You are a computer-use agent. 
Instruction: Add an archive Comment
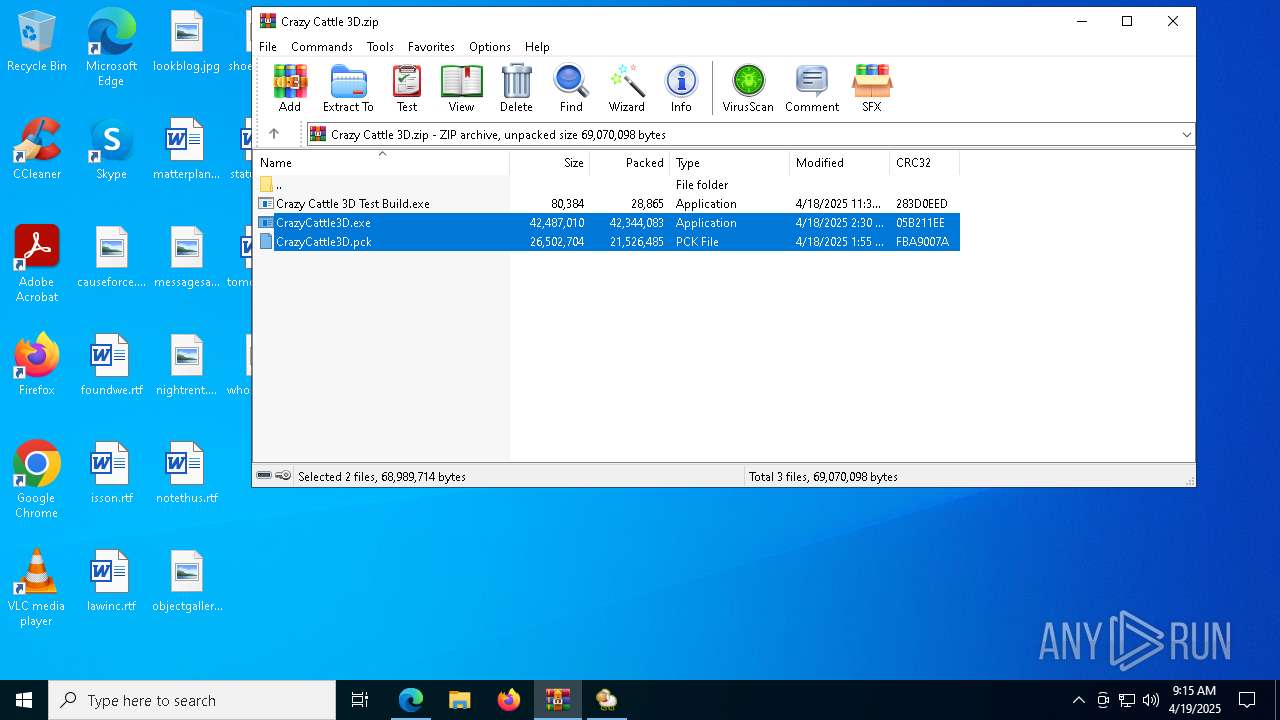tap(812, 88)
